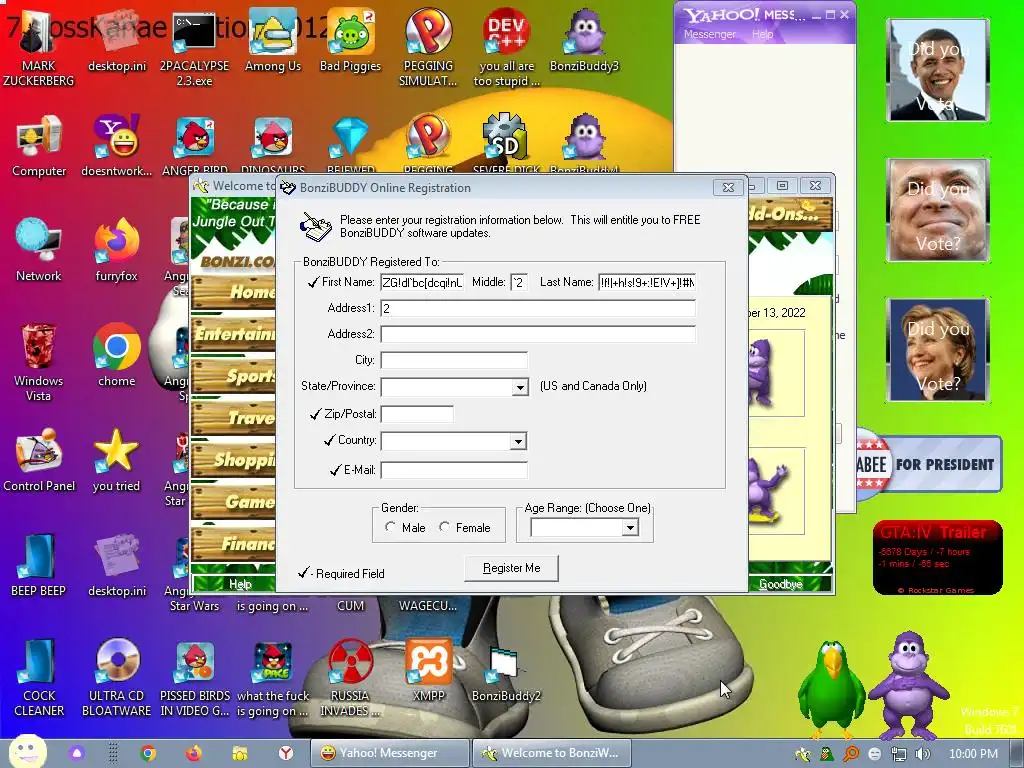Switch to Yahoo! Messenger taskbar button

click(x=389, y=753)
